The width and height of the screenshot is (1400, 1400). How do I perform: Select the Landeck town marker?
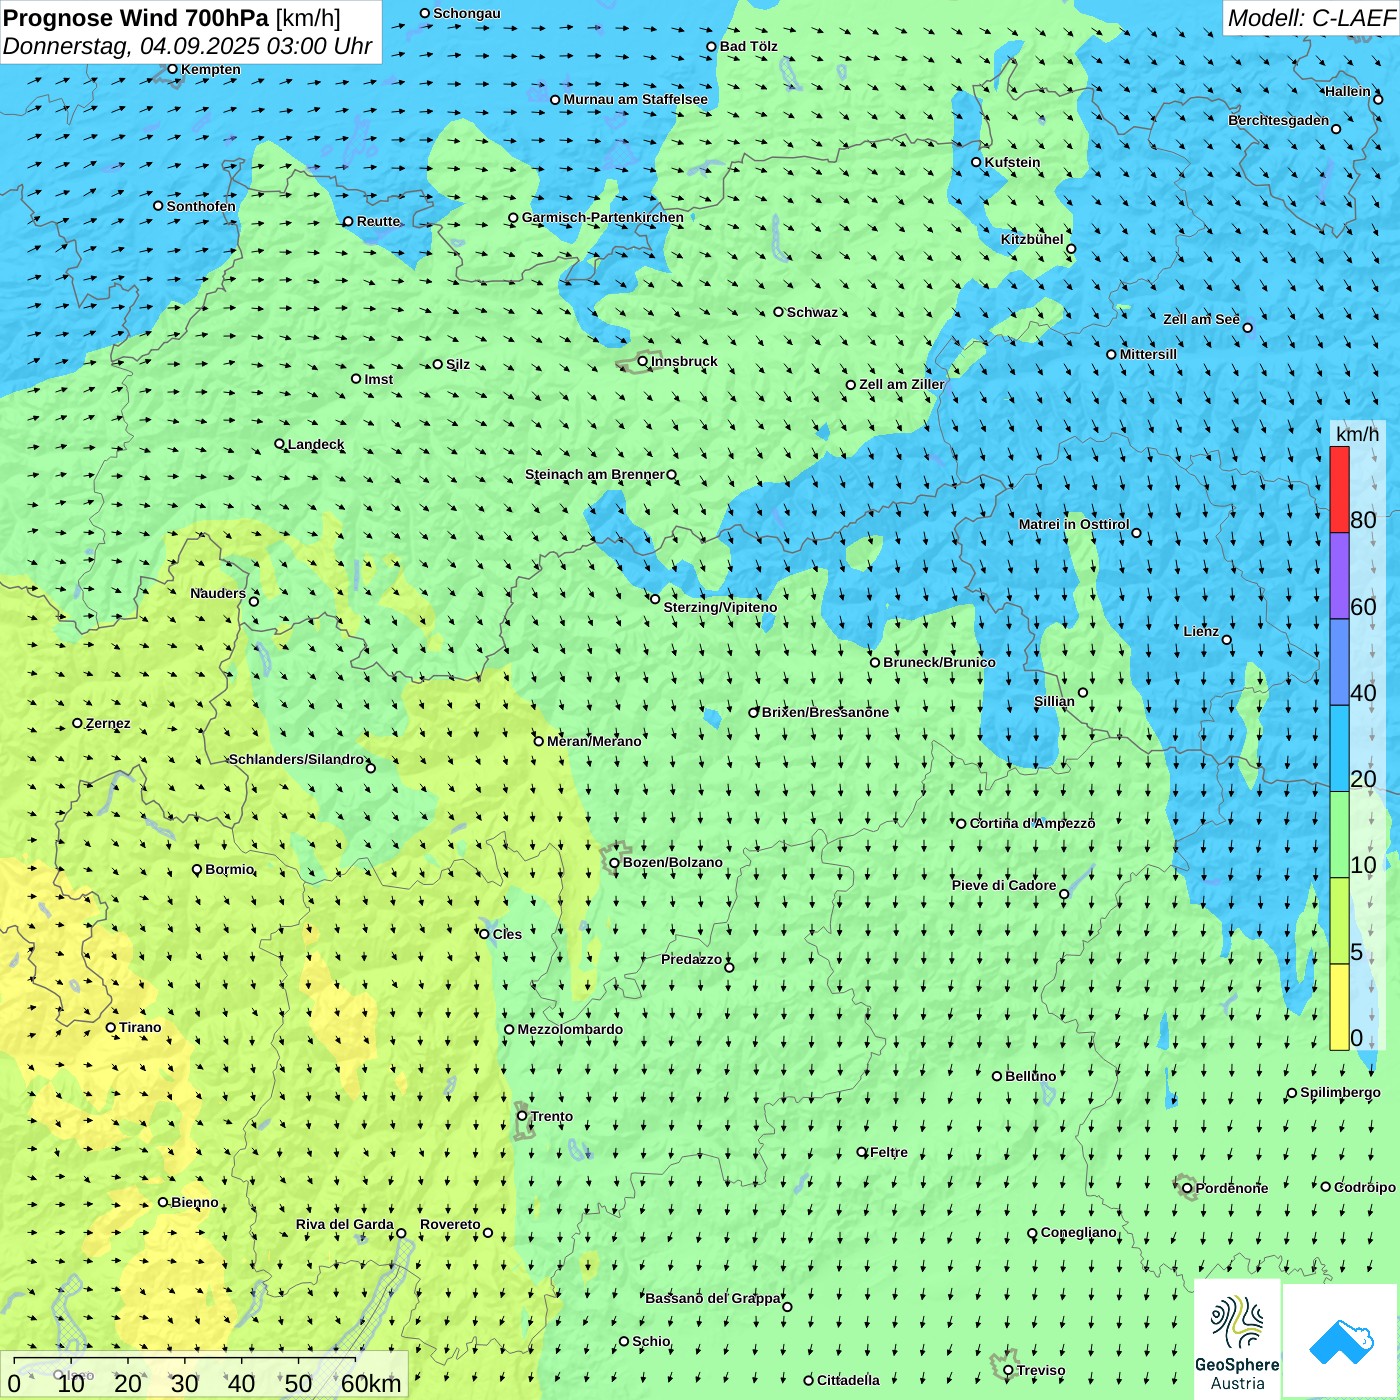pyautogui.click(x=279, y=444)
